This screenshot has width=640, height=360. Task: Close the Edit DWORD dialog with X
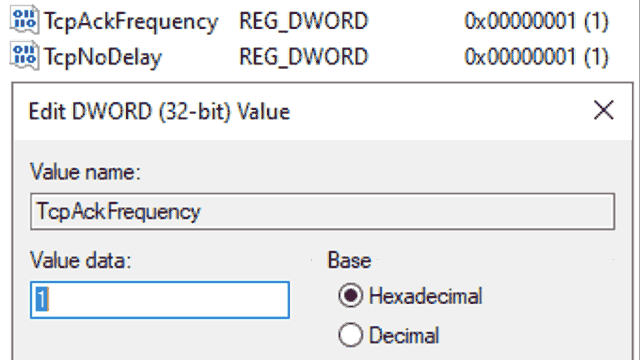coord(604,110)
